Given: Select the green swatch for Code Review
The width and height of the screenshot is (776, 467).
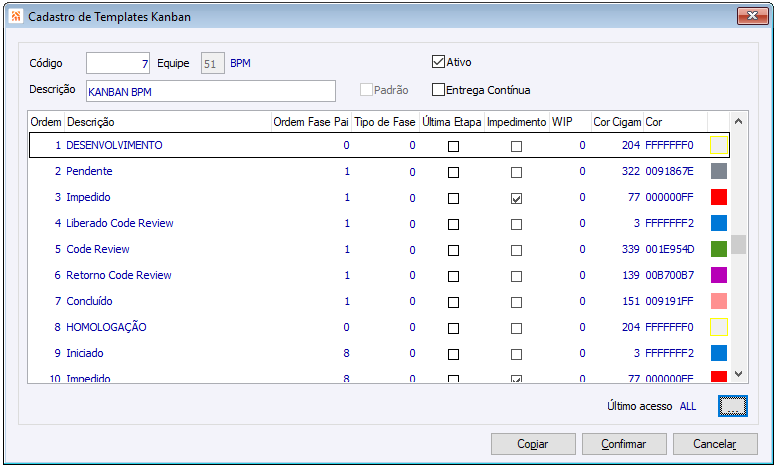Looking at the screenshot, I should 718,249.
